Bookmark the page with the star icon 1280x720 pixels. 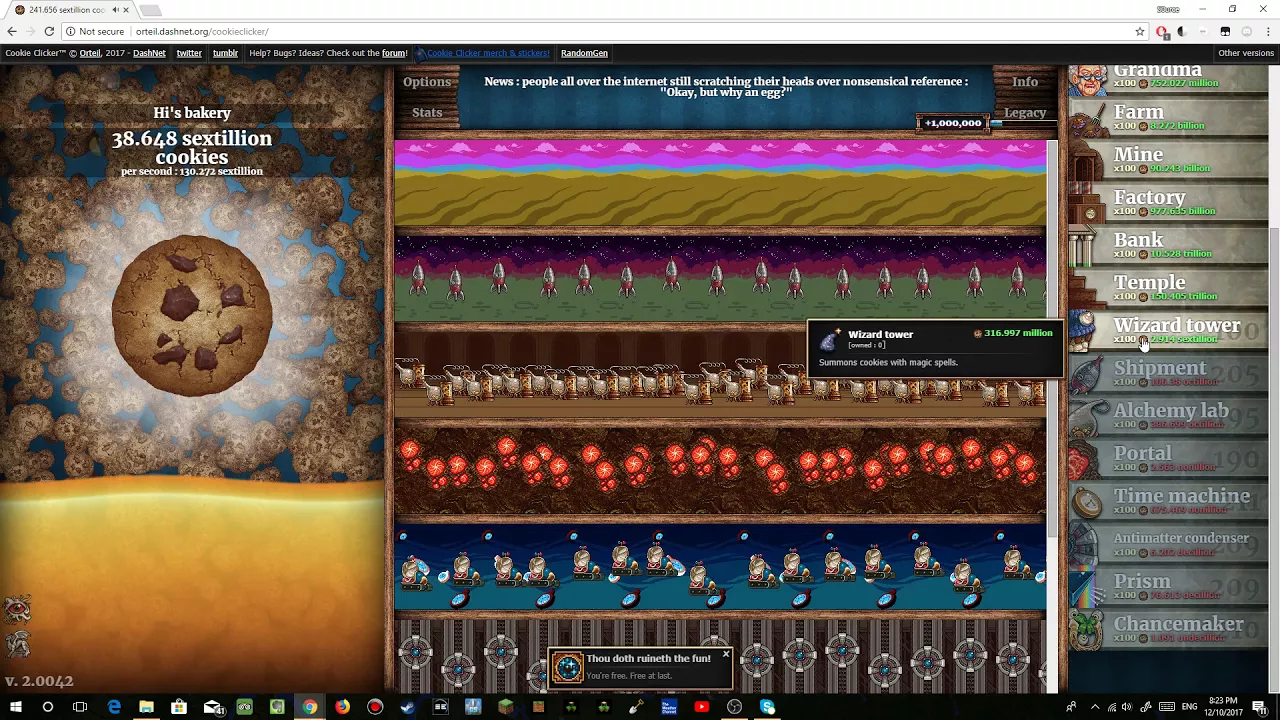pyautogui.click(x=1139, y=32)
